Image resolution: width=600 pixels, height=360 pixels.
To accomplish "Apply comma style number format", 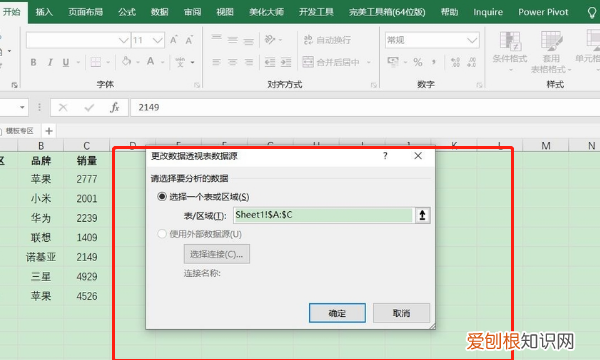I will tap(434, 62).
